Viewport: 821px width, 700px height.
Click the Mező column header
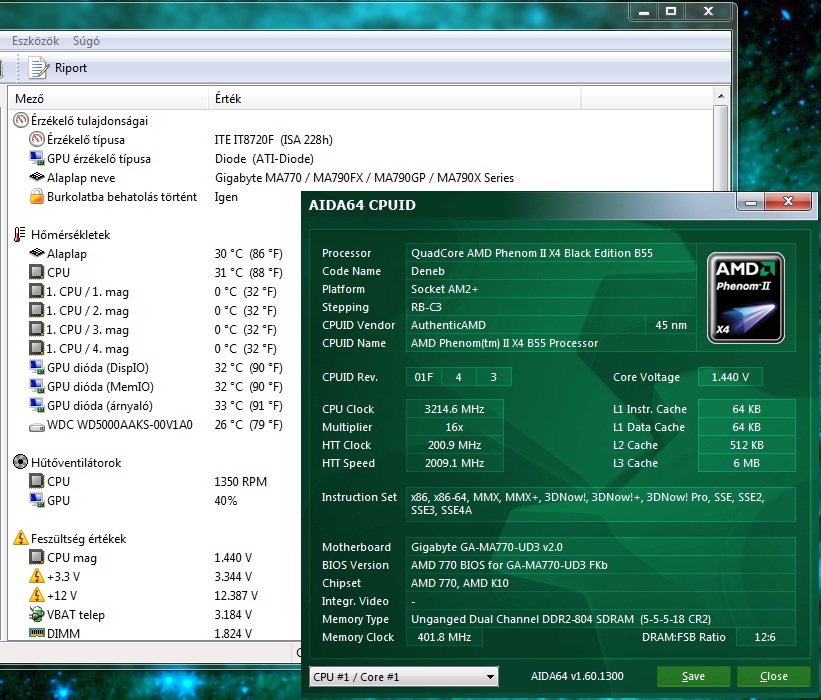[x=109, y=98]
